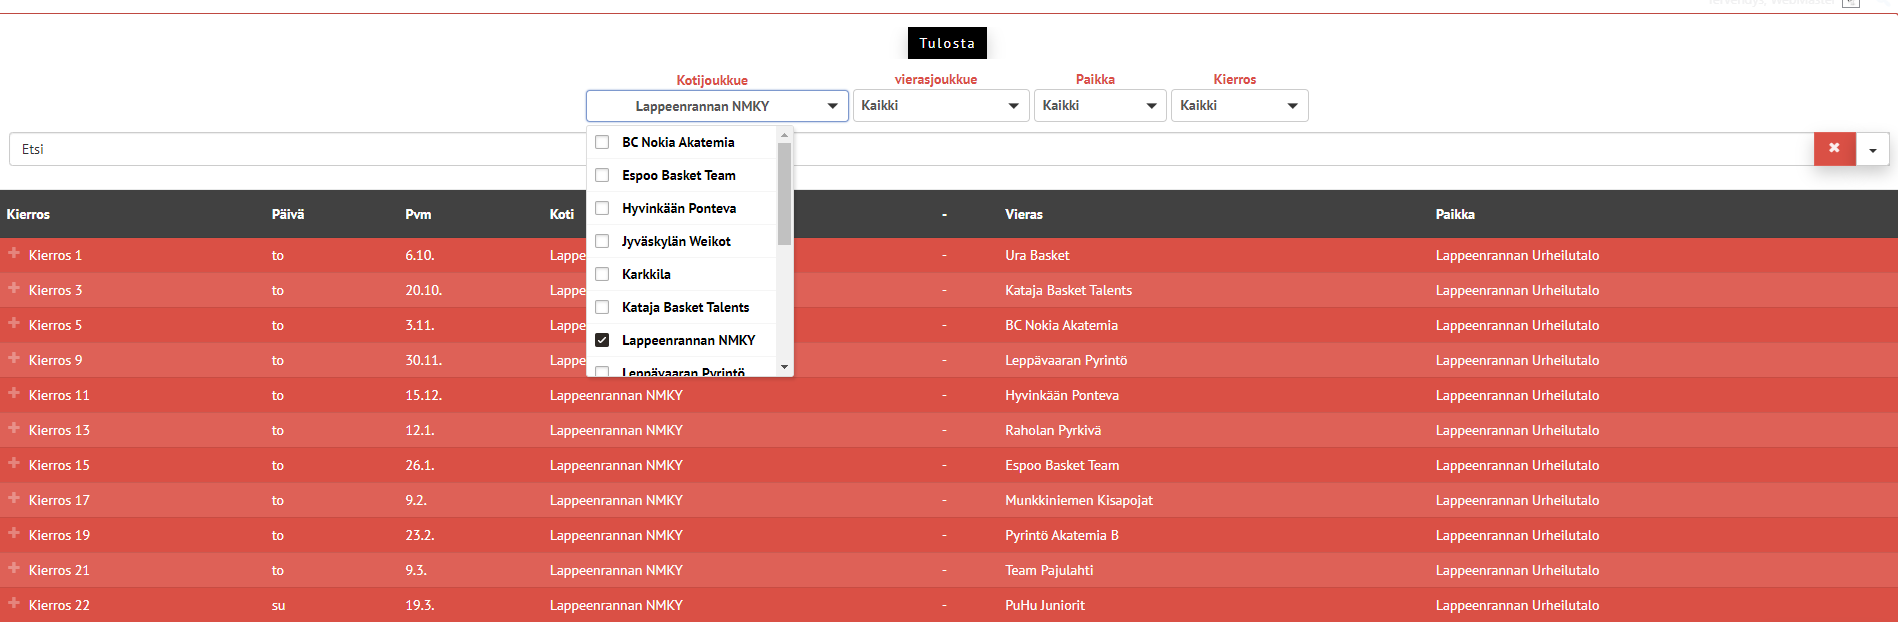This screenshot has width=1898, height=622.
Task: Close the Kotijoukkue dropdown showing Lappeenrannan NMKY
Action: 717,106
